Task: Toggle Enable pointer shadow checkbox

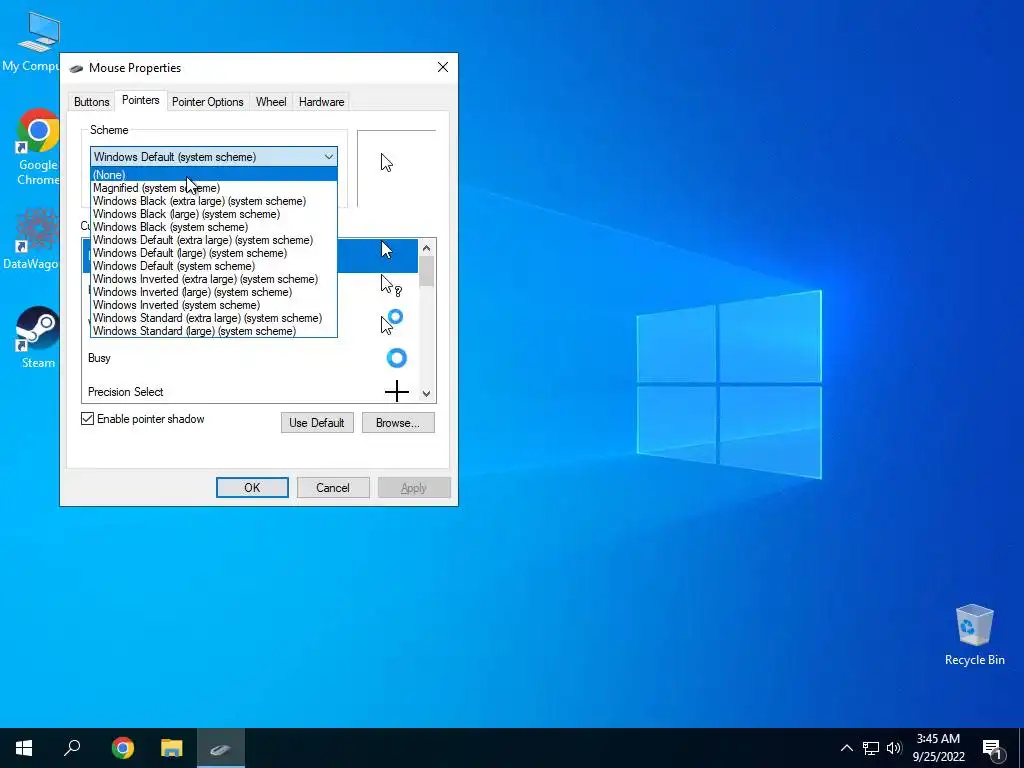Action: [x=88, y=419]
